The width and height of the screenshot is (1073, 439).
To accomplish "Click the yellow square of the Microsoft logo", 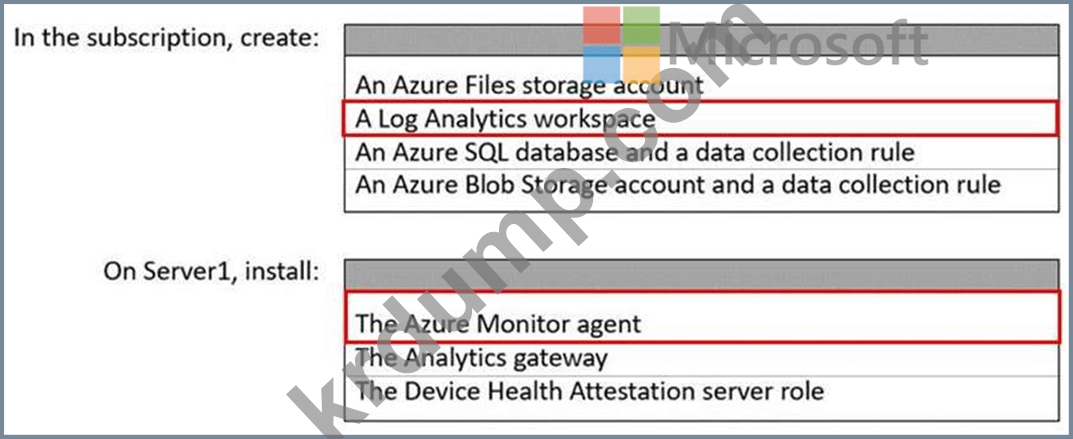I will [x=642, y=65].
